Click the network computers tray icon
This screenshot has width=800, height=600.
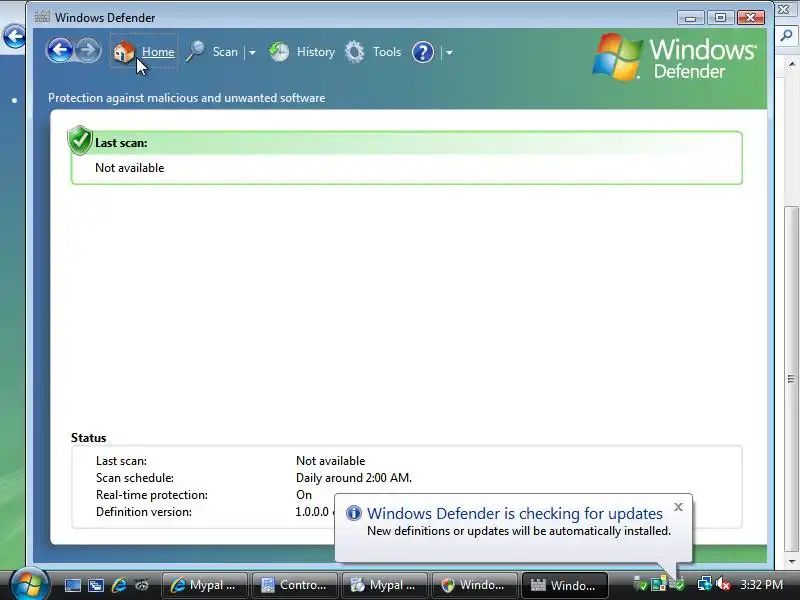pos(705,584)
